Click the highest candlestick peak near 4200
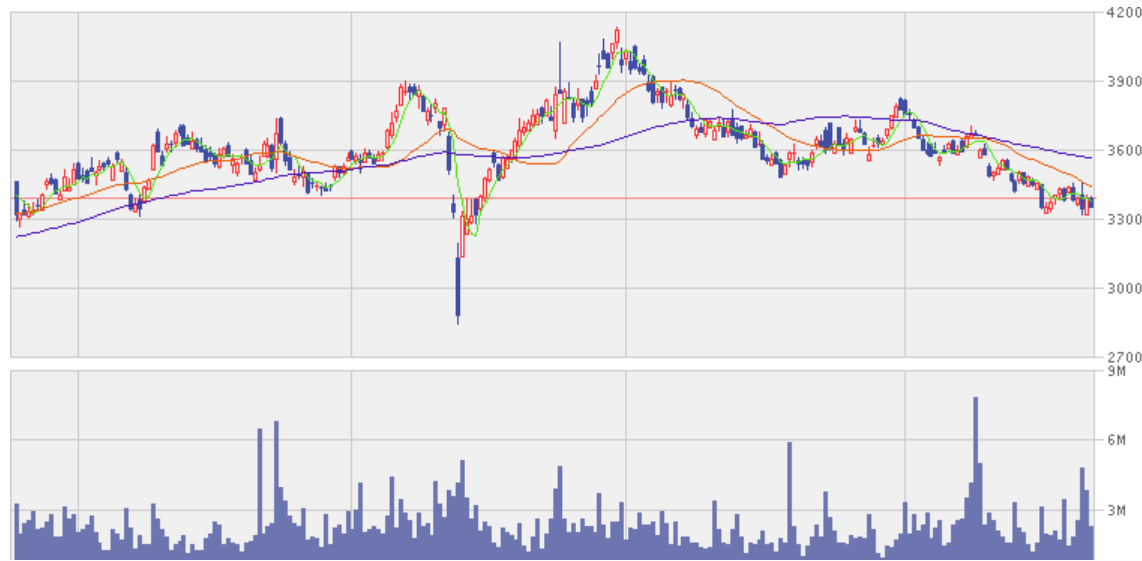Image resolution: width=1142 pixels, height=561 pixels. tap(616, 36)
